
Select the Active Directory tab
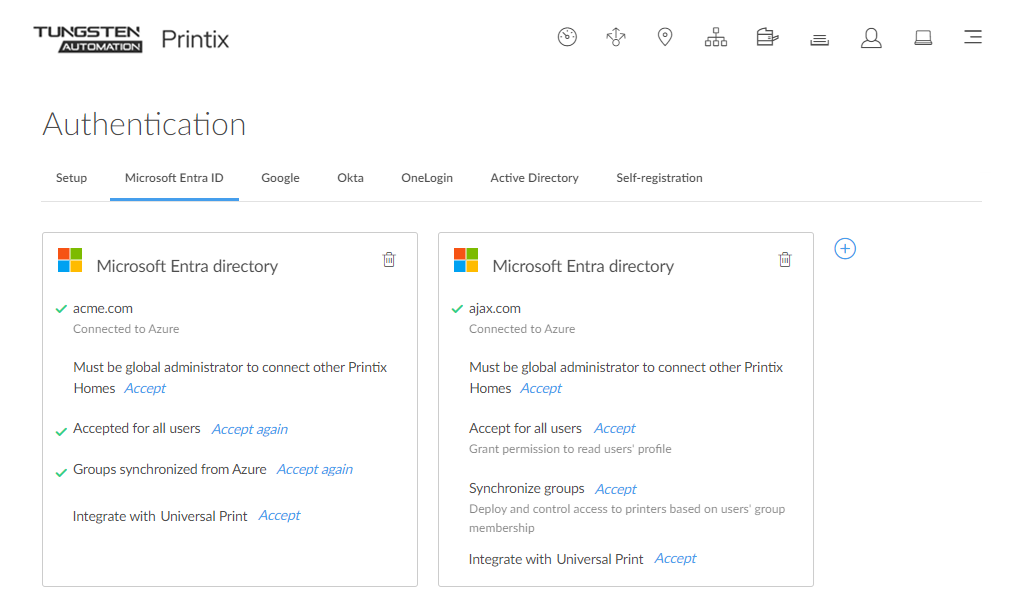[534, 178]
